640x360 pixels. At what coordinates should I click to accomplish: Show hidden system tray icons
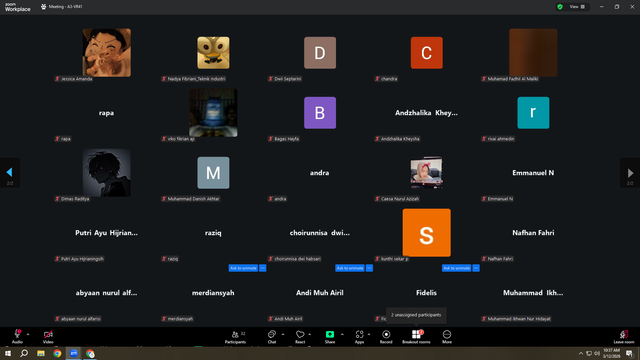(x=581, y=353)
